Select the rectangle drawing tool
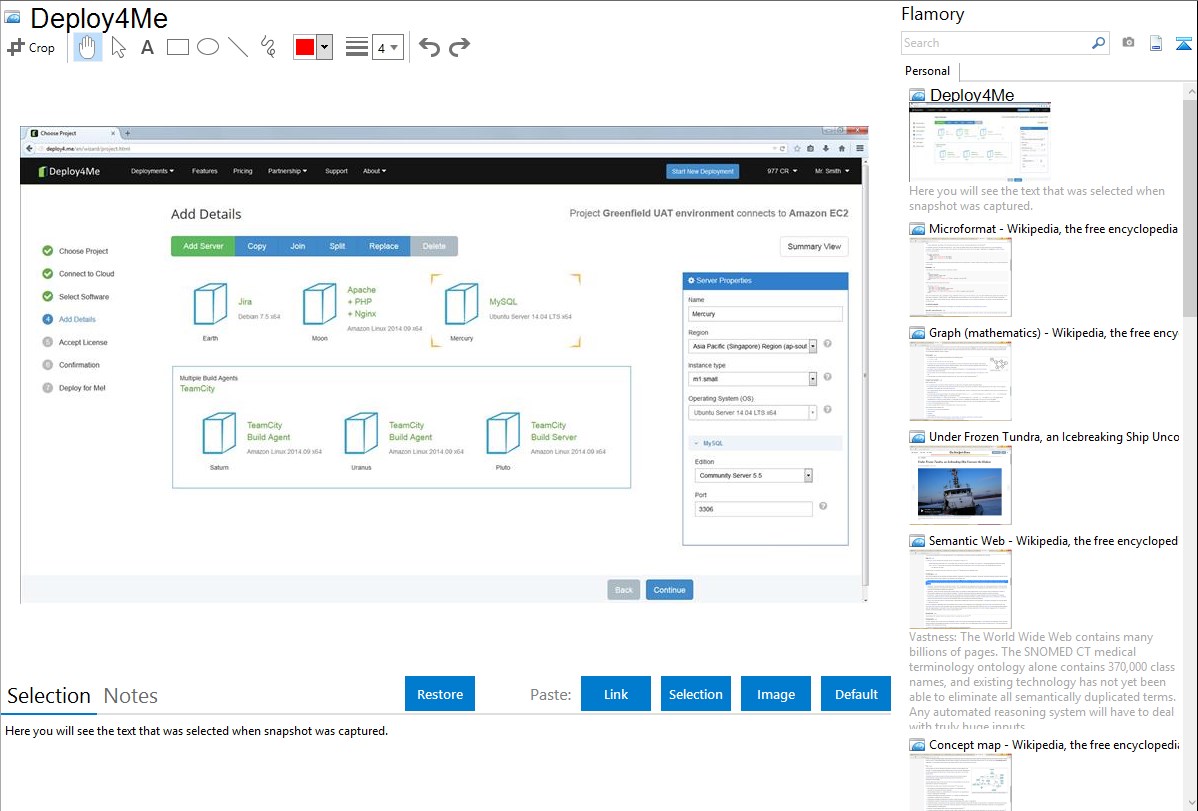Viewport: 1198px width, 811px height. (x=177, y=47)
